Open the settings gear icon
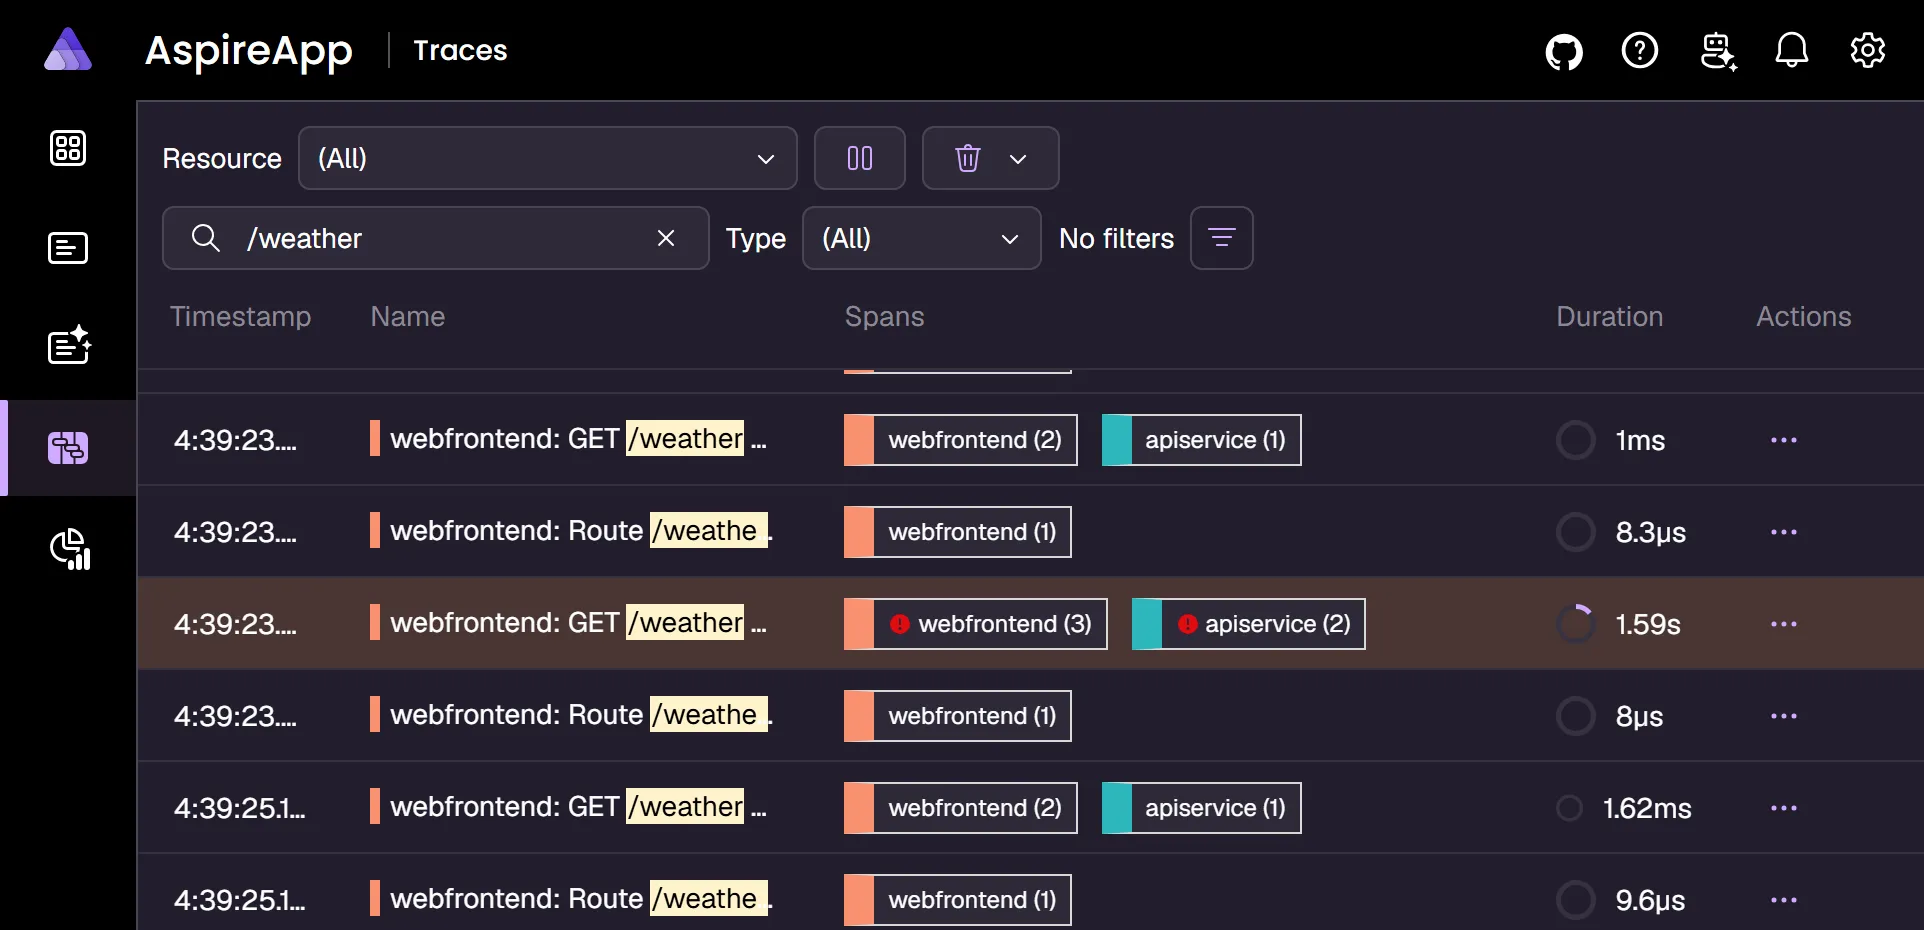1924x930 pixels. point(1868,50)
